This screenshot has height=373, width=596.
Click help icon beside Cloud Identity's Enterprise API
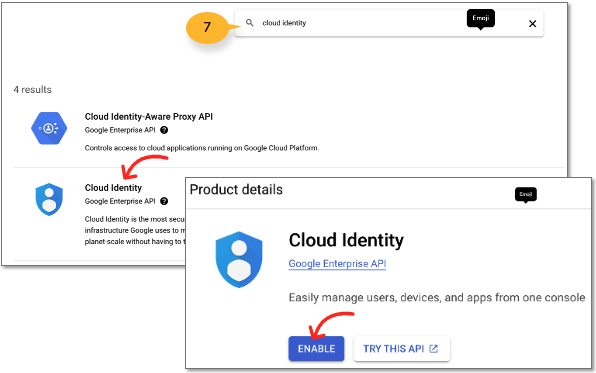(x=164, y=201)
